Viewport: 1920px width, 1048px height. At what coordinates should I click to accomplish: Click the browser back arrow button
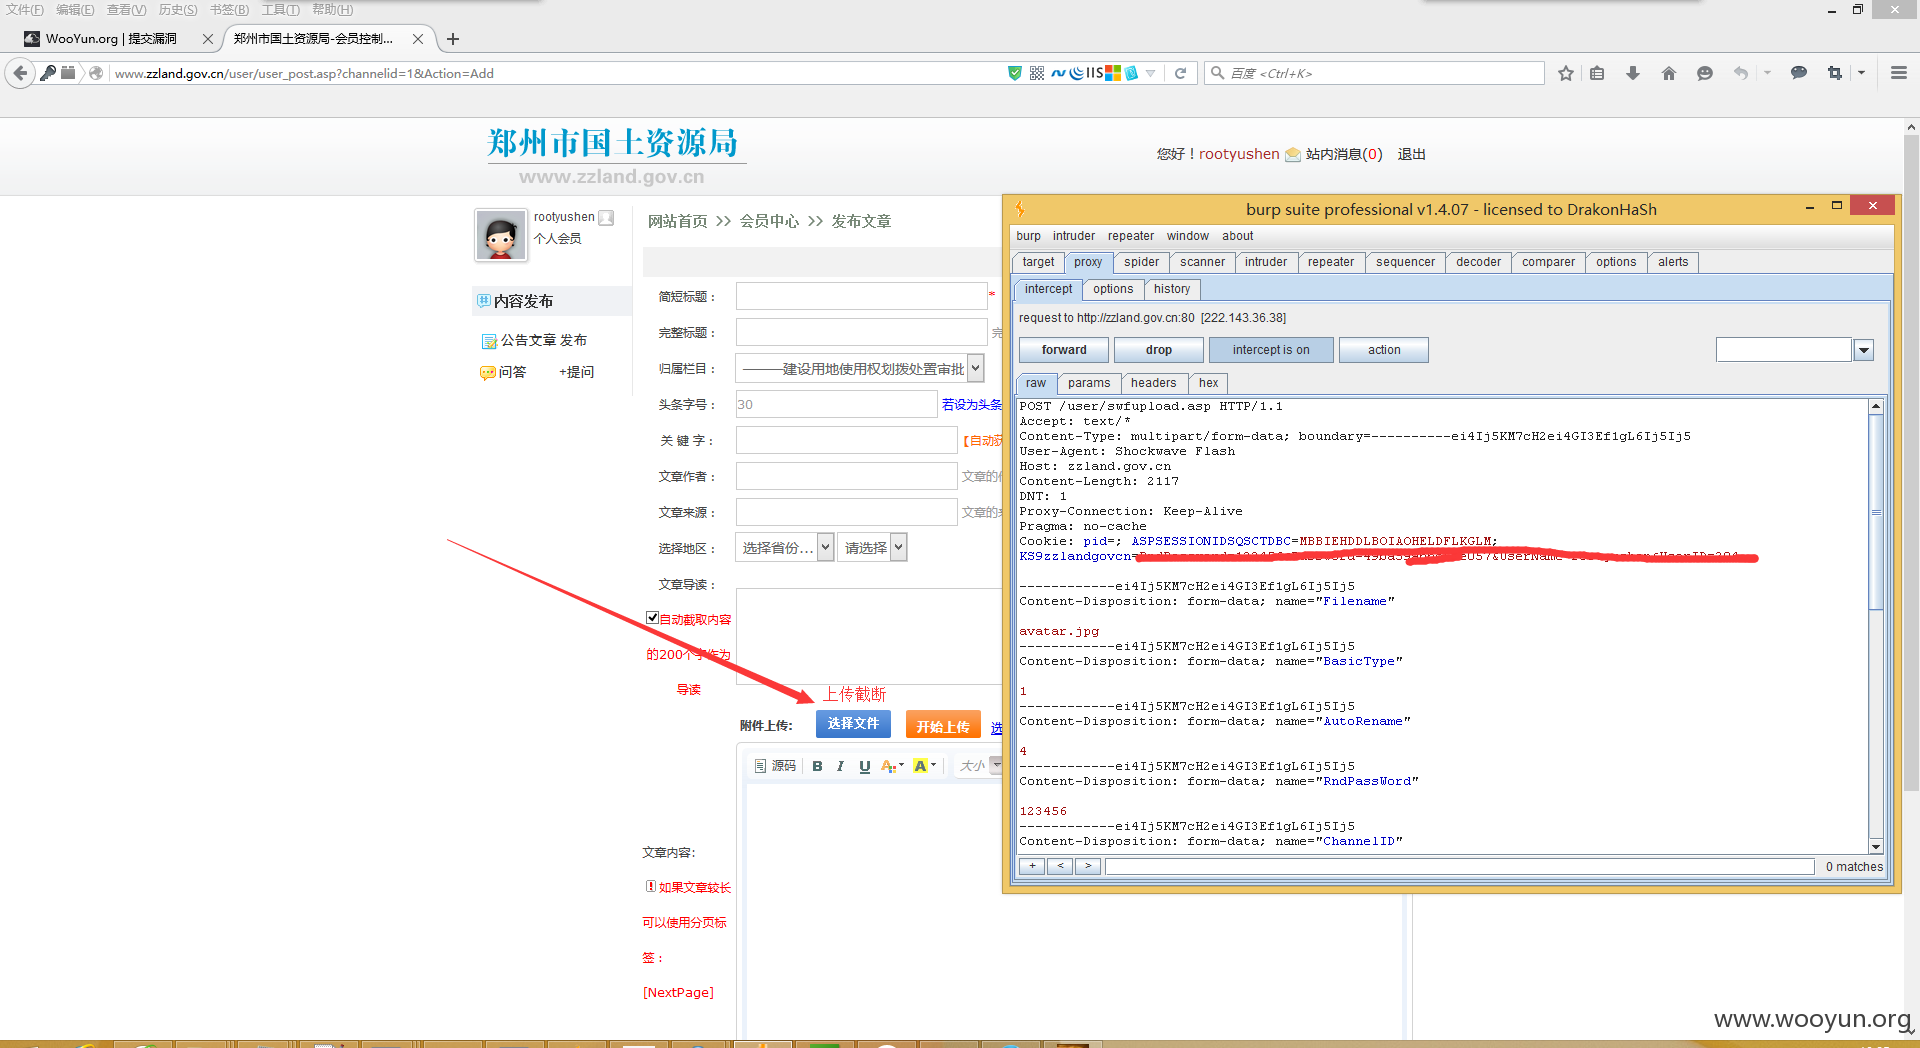[20, 73]
